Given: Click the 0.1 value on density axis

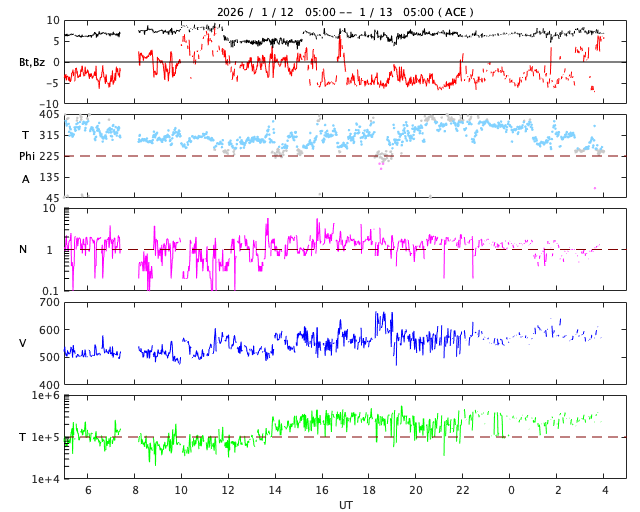Looking at the screenshot, I should click(50, 291).
